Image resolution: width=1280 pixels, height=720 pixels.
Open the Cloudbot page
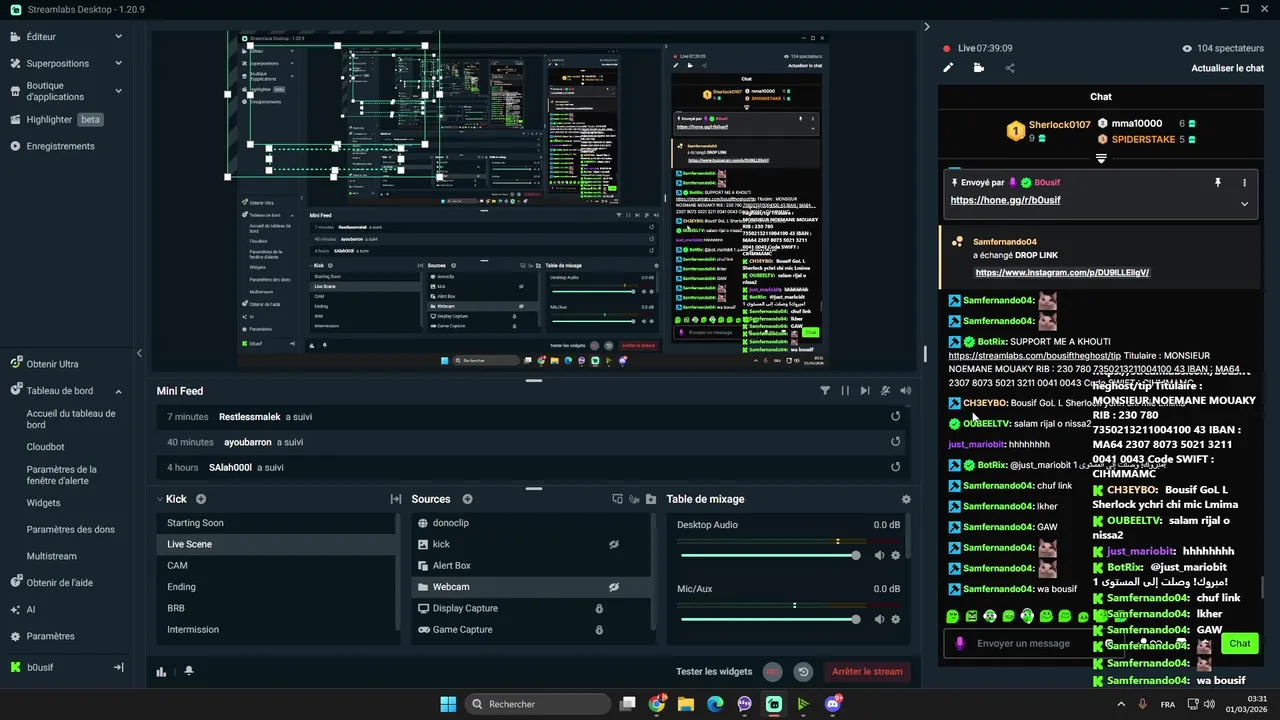[x=45, y=447]
